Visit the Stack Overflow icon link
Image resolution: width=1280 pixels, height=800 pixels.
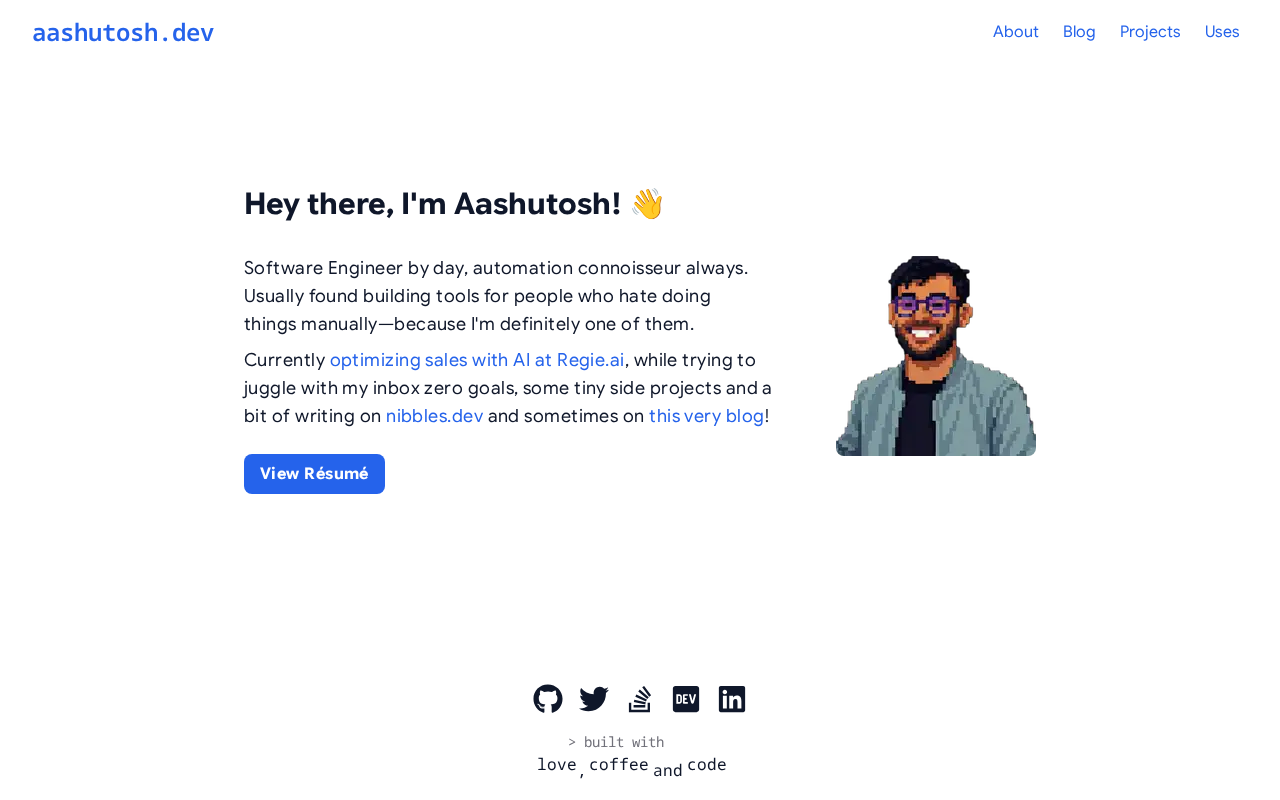(640, 699)
